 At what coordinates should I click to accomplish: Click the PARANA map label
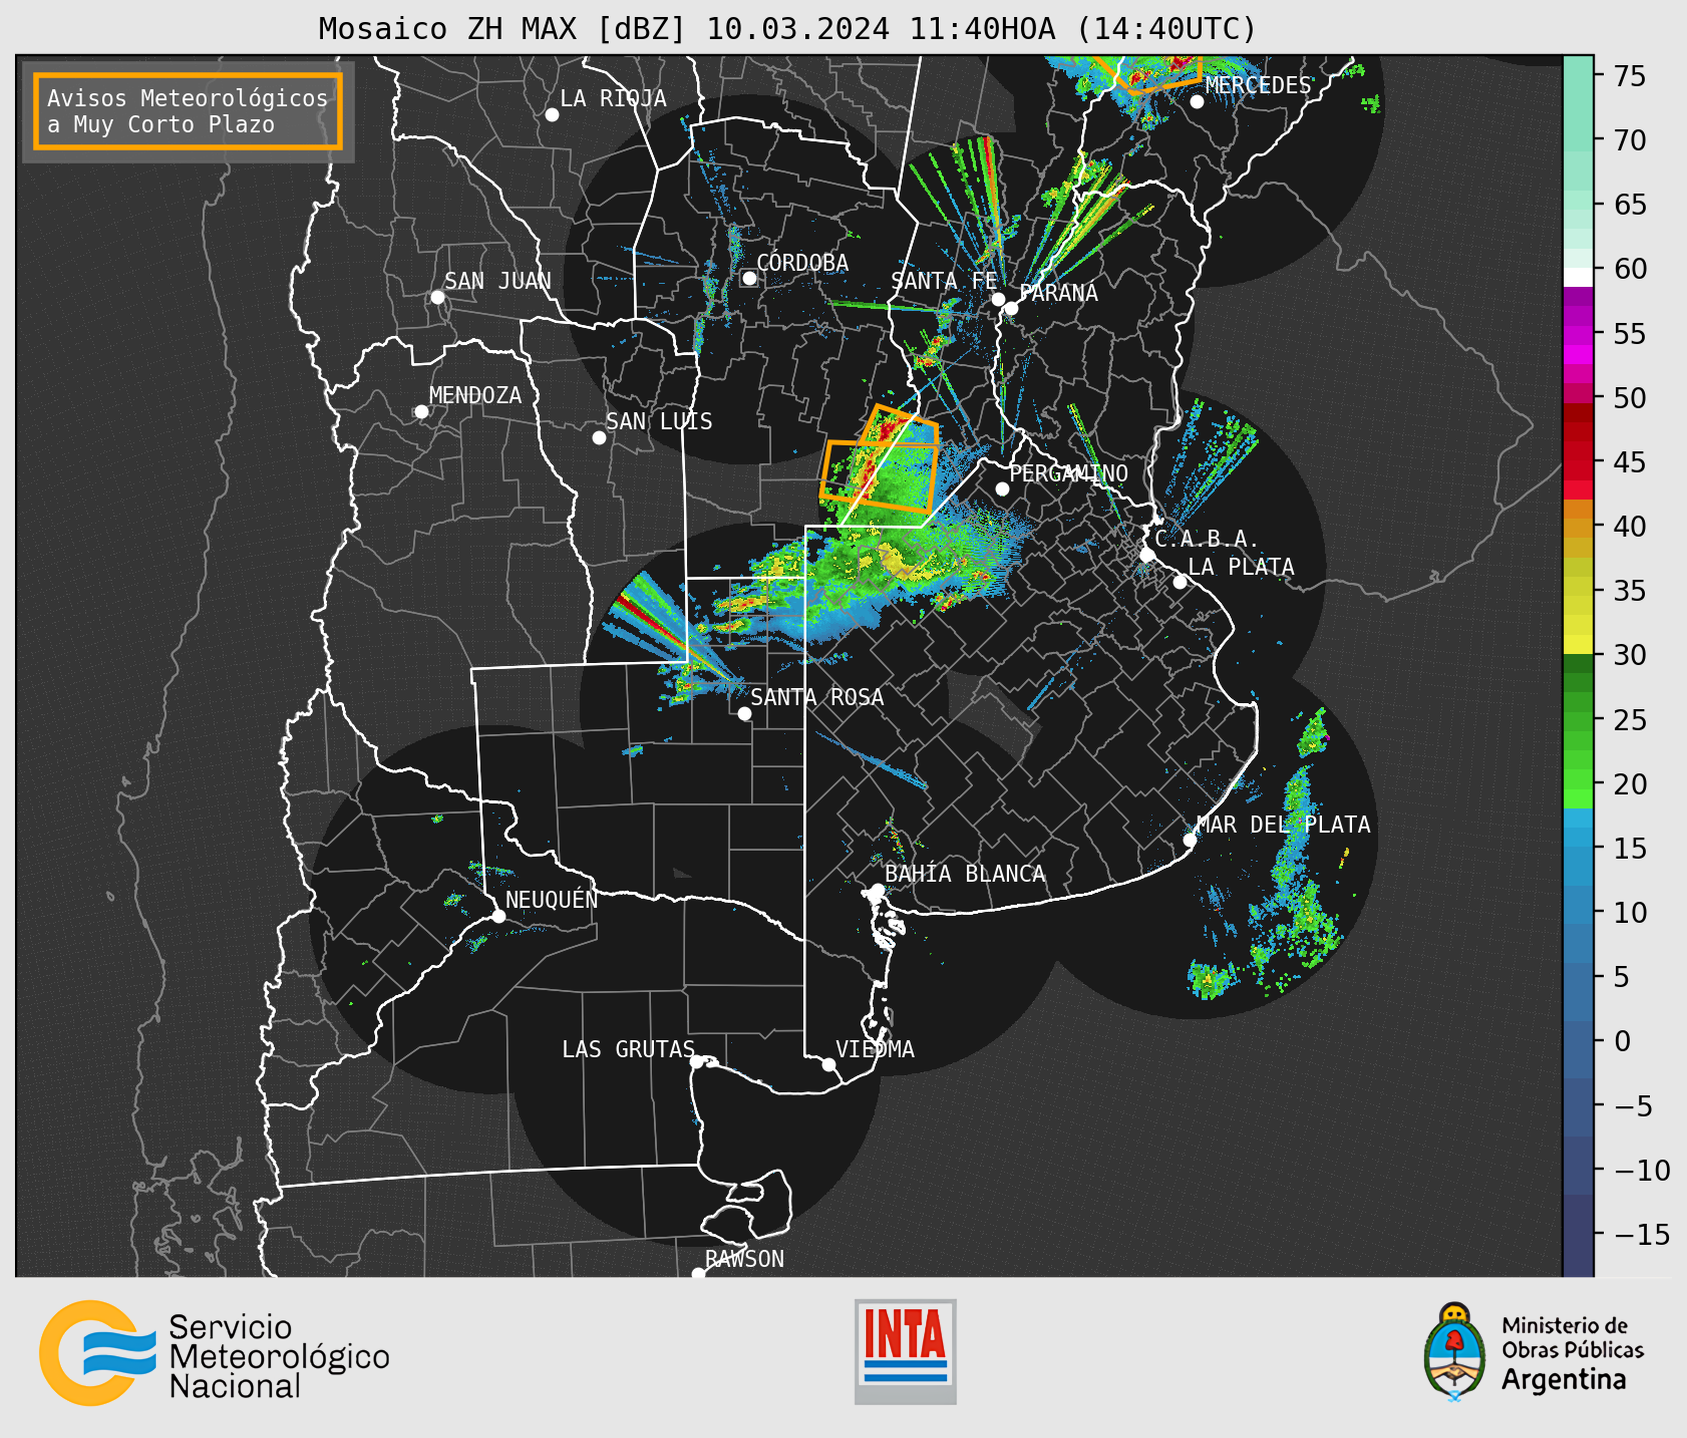coord(1058,292)
